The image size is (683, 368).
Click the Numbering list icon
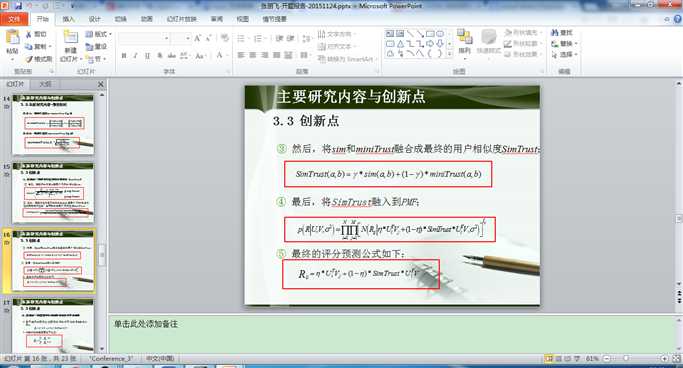click(x=259, y=38)
